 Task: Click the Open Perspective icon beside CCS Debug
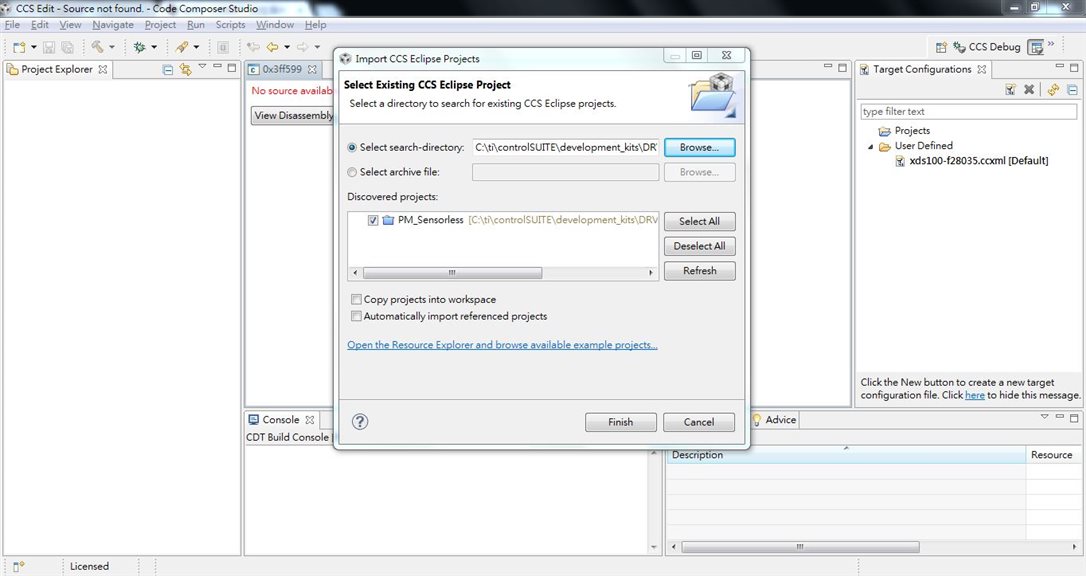(941, 47)
